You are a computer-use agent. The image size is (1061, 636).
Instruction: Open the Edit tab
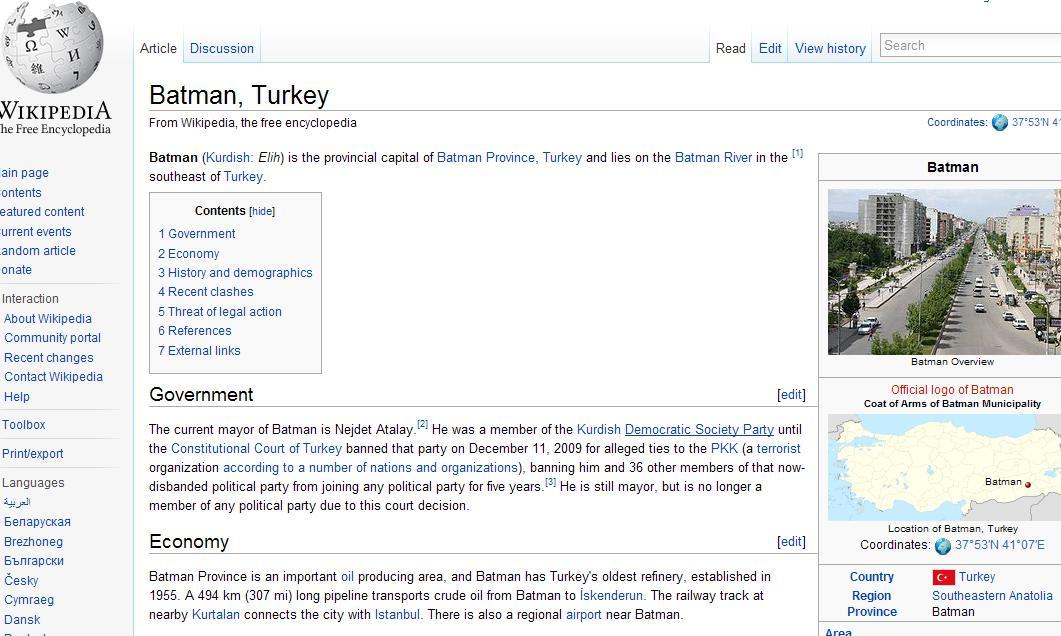click(x=770, y=49)
